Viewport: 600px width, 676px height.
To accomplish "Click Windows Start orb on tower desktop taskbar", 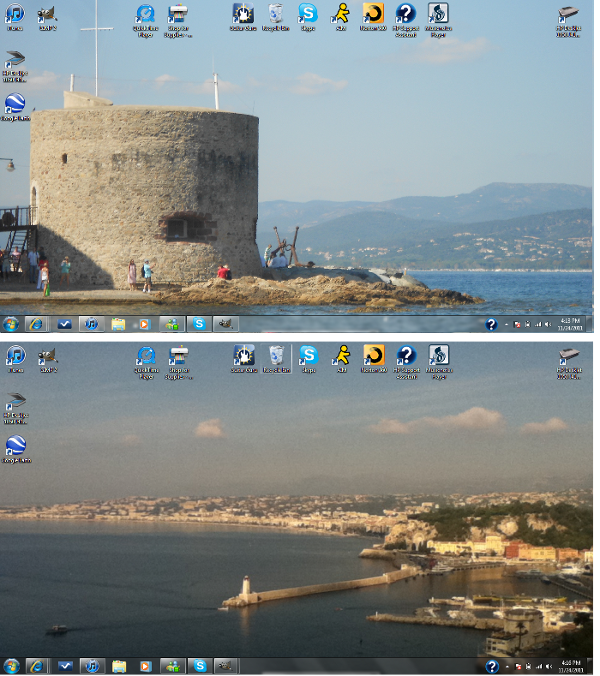I will tap(11, 324).
